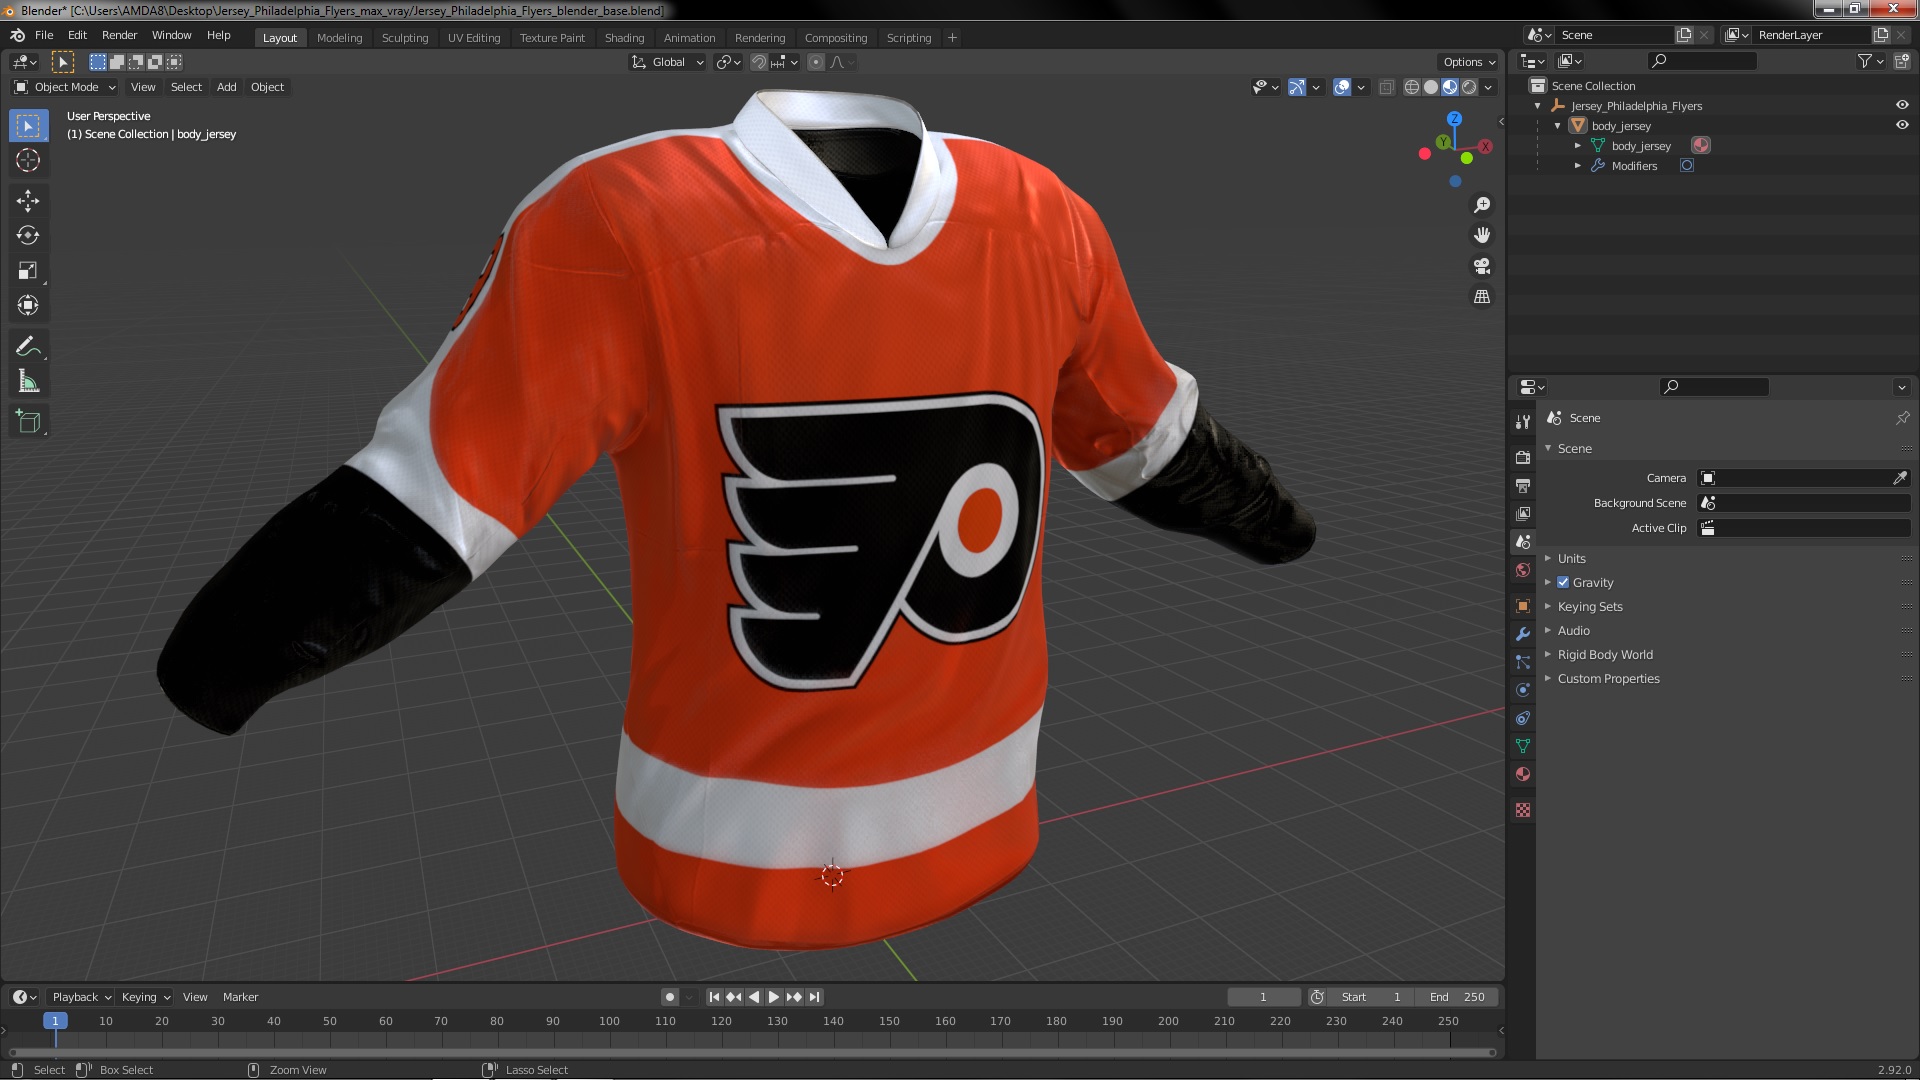The height and width of the screenshot is (1080, 1920).
Task: Hide Jersey_Philadelphia_Flyers collection in viewport
Action: tap(1902, 105)
